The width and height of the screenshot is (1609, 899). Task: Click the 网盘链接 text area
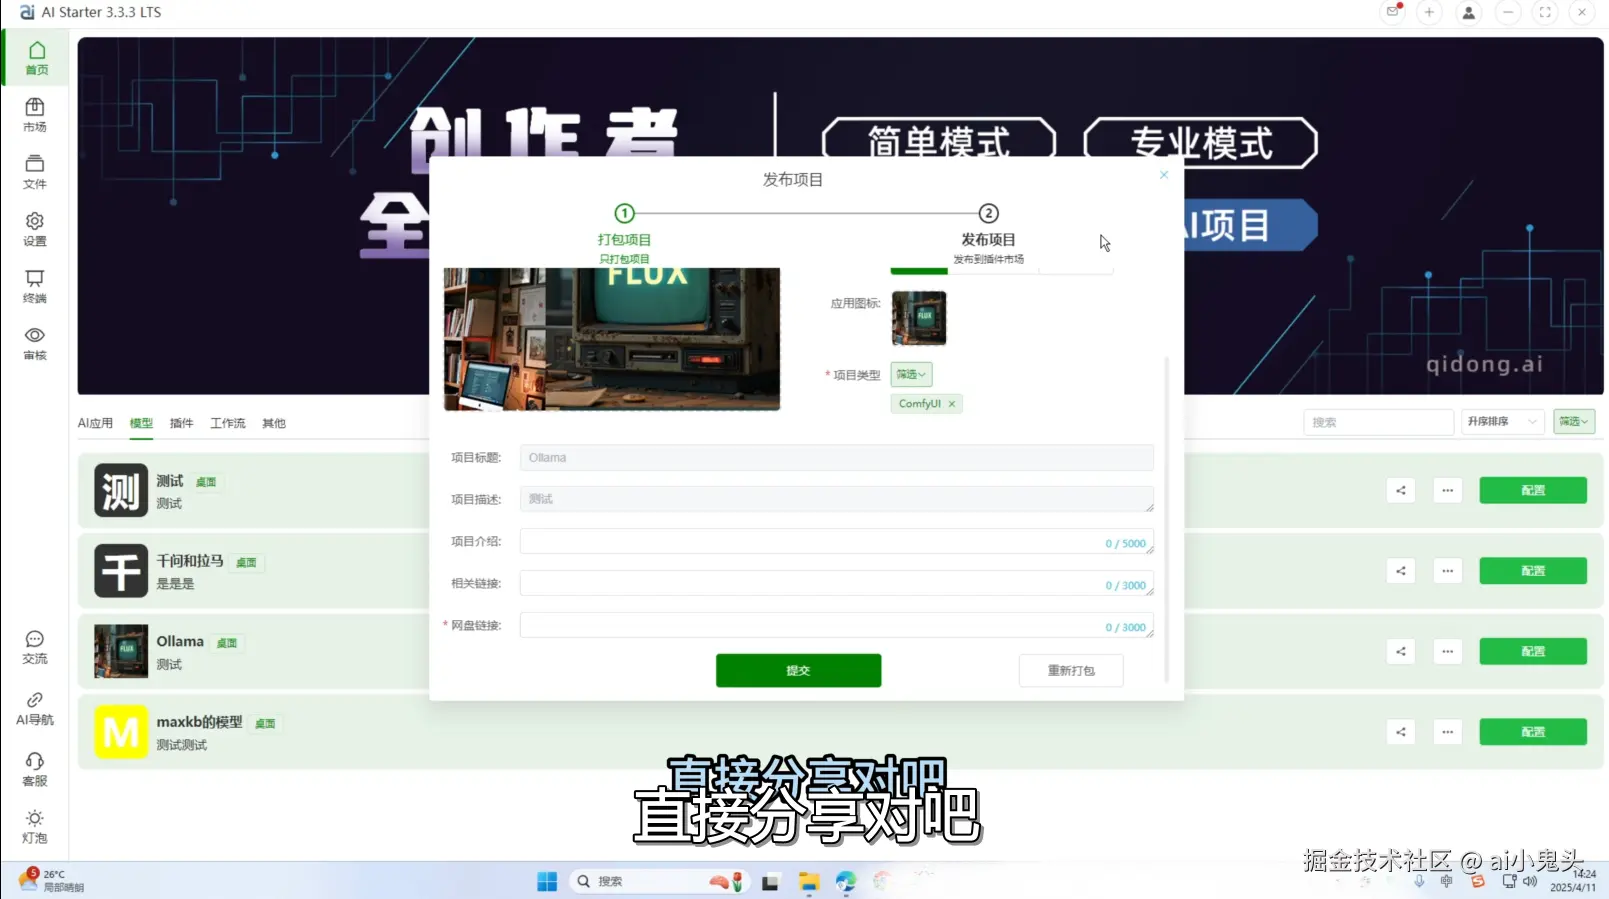[836, 626]
